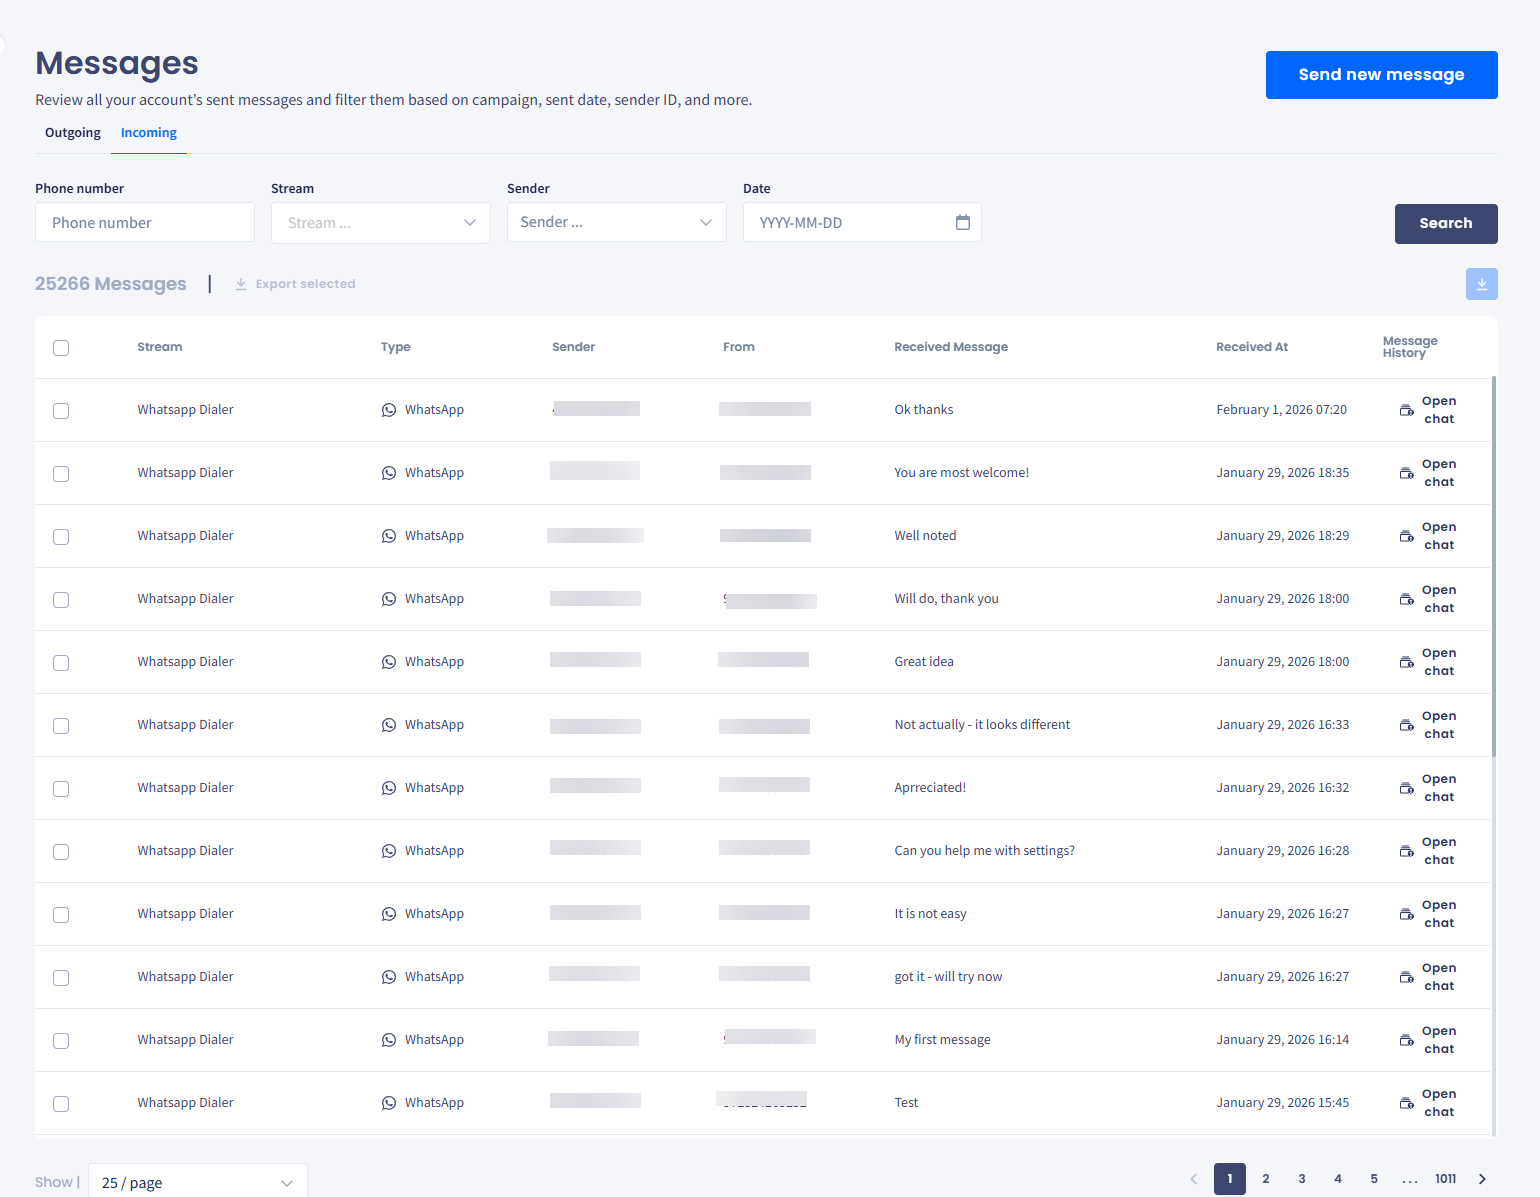The height and width of the screenshot is (1197, 1540).
Task: Select the checkbox for 'My first message' row
Action: pyautogui.click(x=61, y=1041)
